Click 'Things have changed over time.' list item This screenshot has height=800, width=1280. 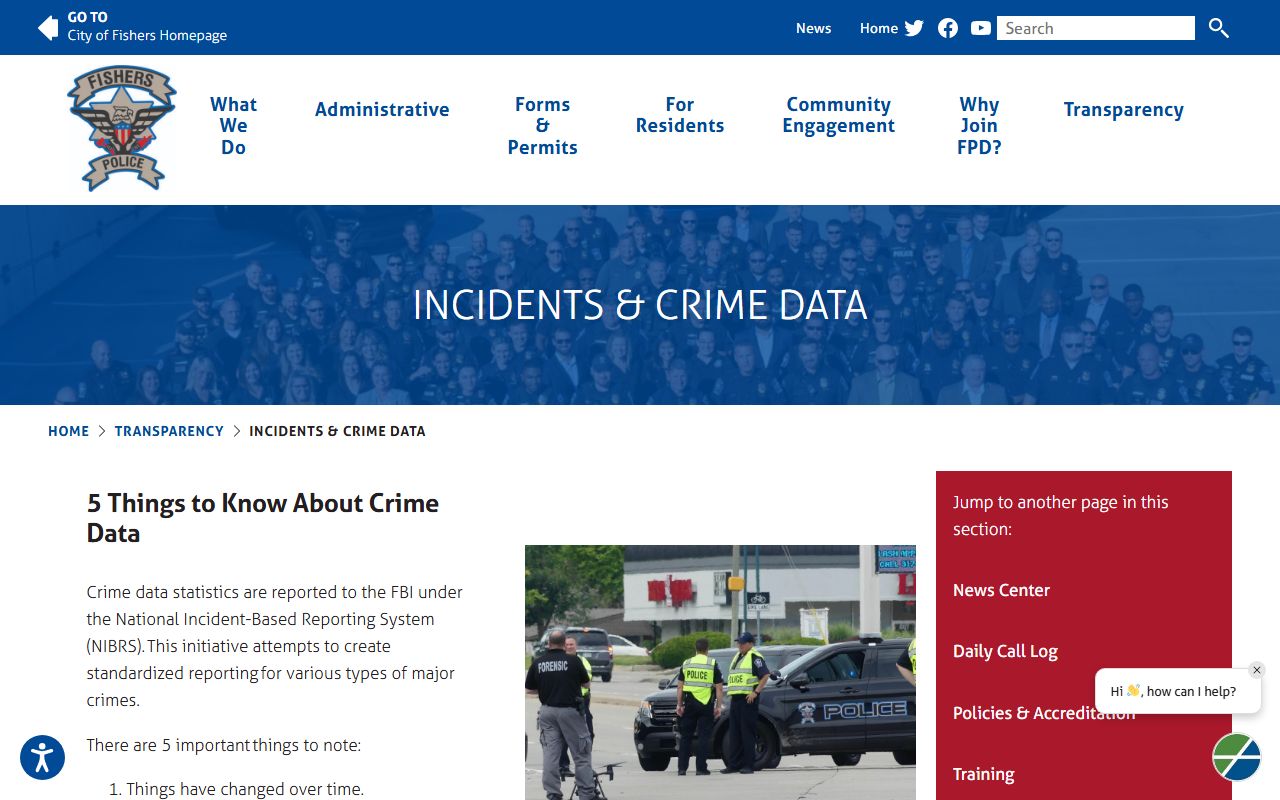[245, 789]
